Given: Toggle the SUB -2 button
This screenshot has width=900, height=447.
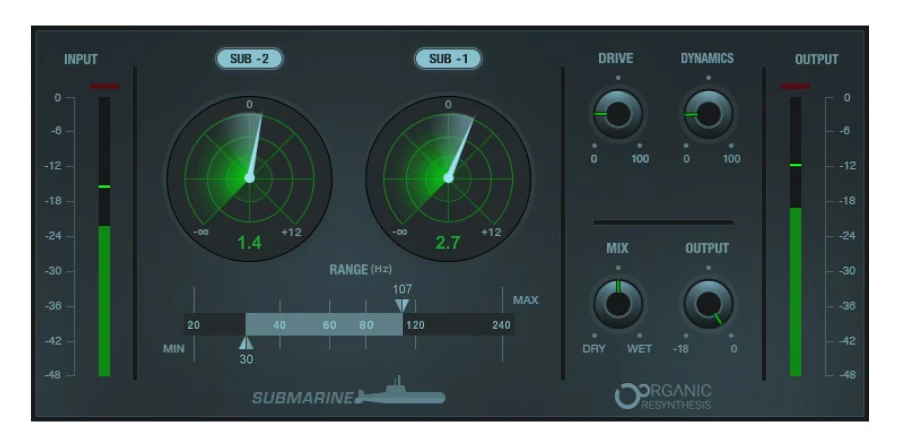Looking at the screenshot, I should pyautogui.click(x=249, y=59).
